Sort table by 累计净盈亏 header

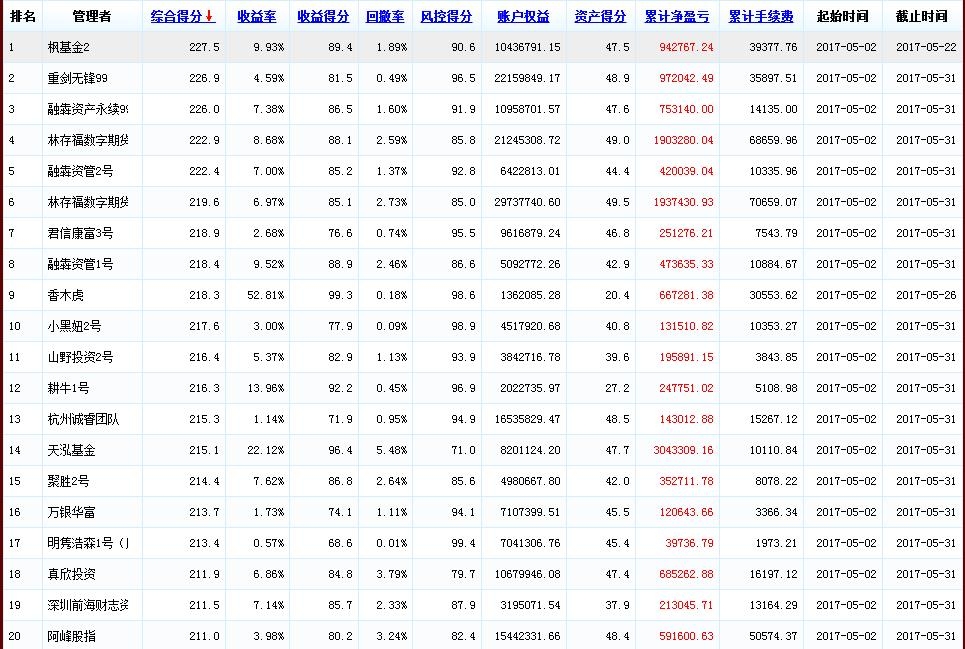click(x=677, y=17)
